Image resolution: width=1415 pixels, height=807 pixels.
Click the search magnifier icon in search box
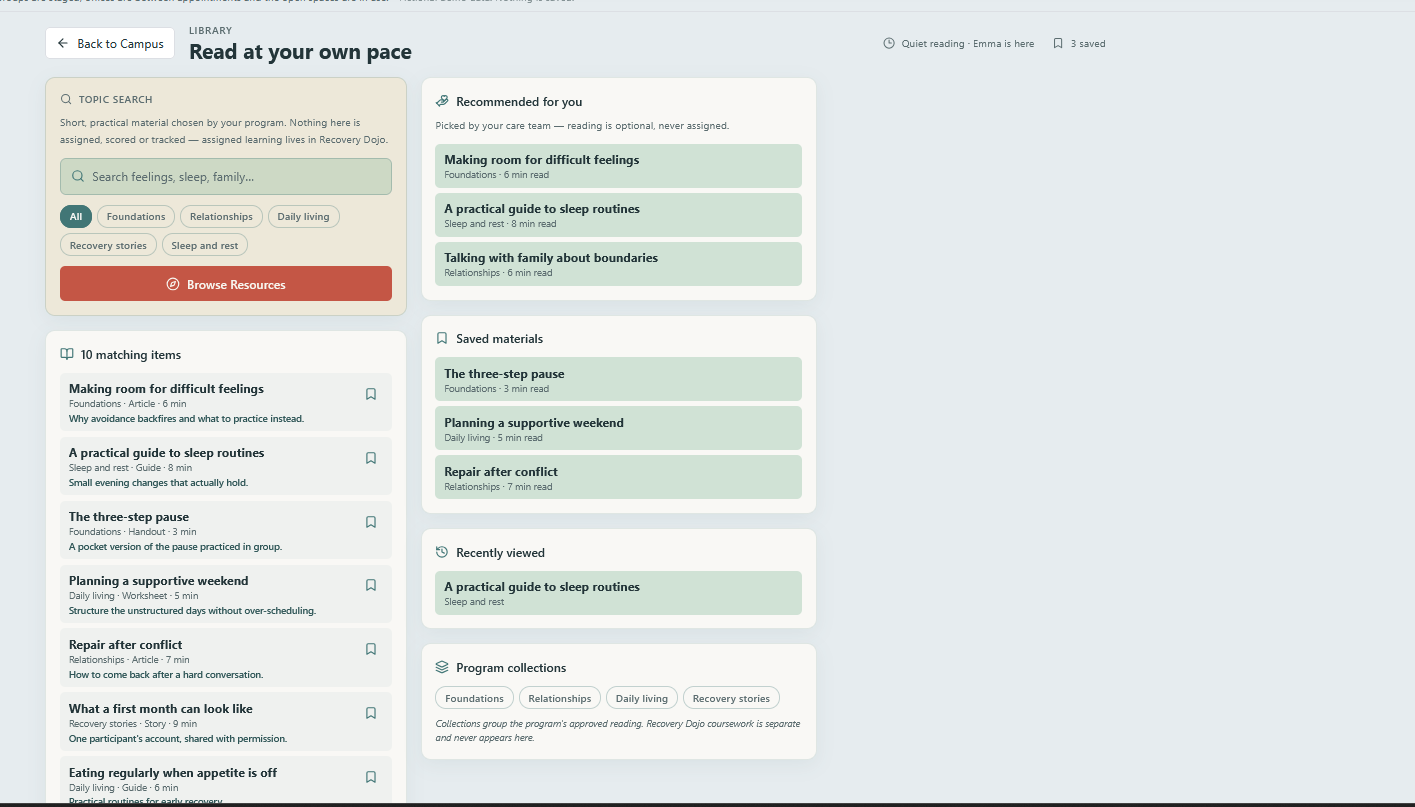[78, 177]
